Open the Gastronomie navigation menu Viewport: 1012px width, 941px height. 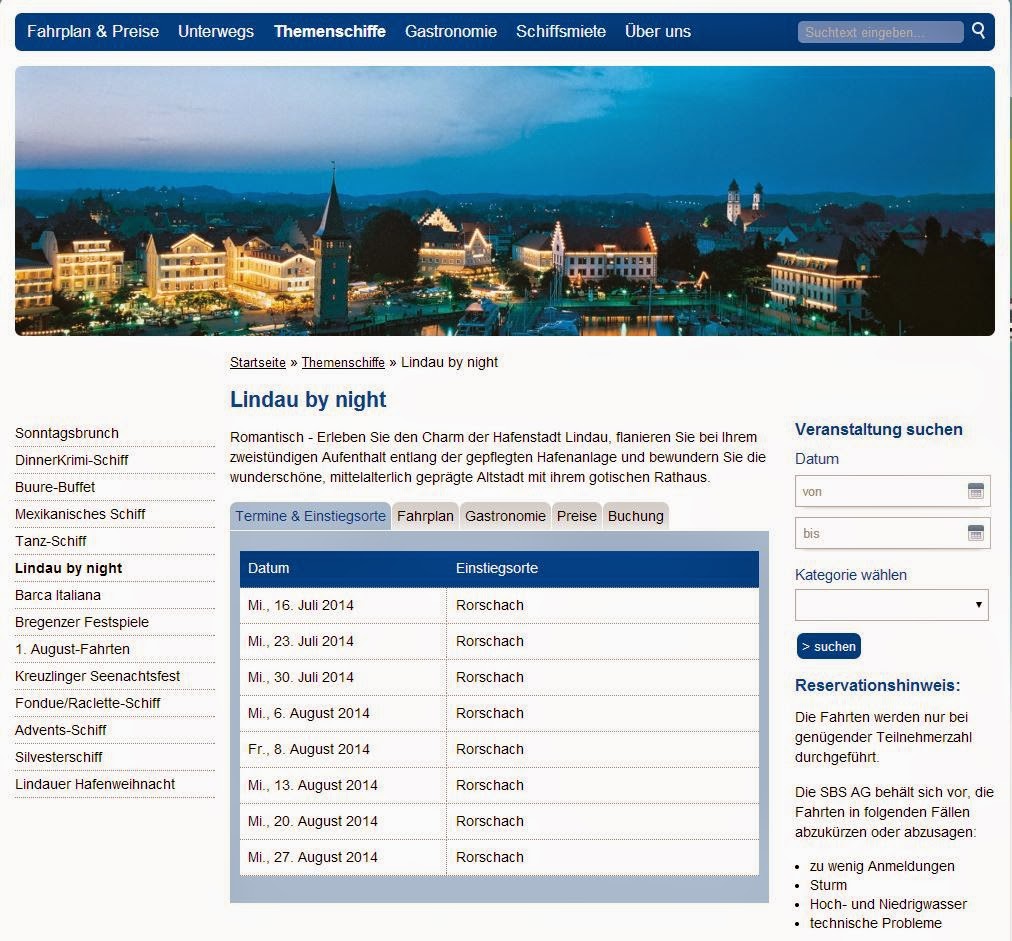point(451,31)
